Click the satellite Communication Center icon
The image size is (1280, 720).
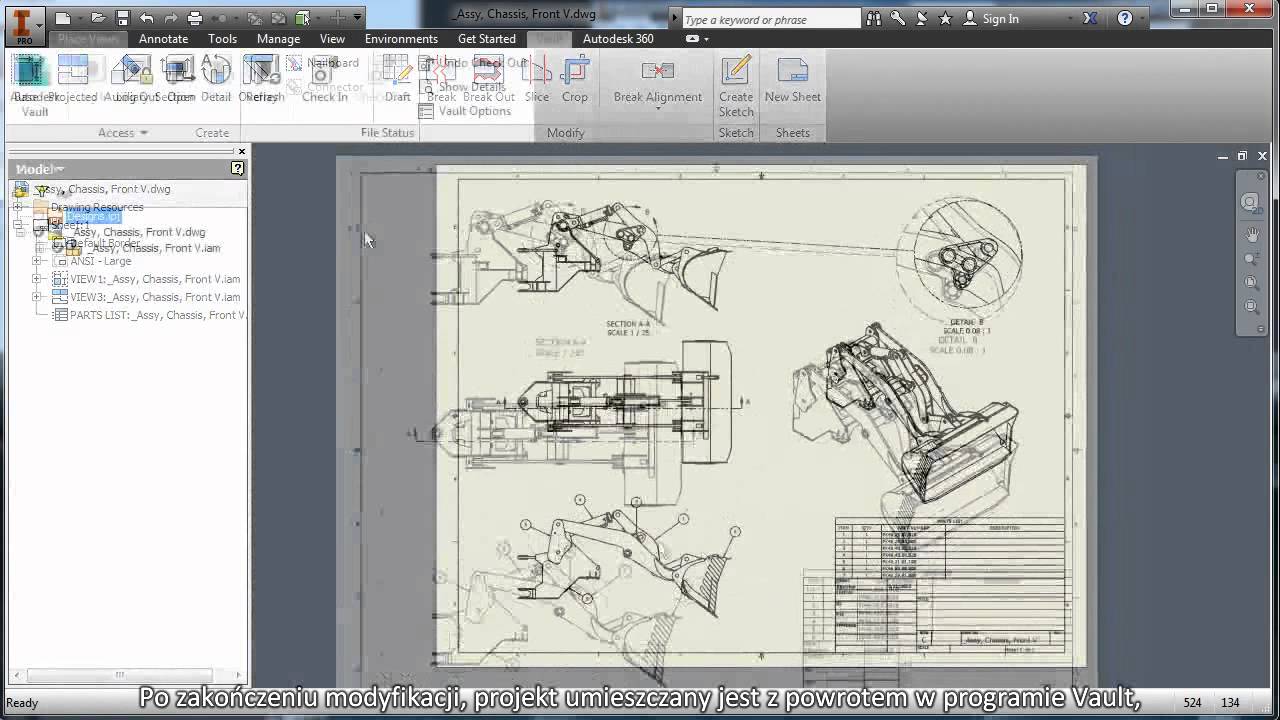click(x=922, y=18)
